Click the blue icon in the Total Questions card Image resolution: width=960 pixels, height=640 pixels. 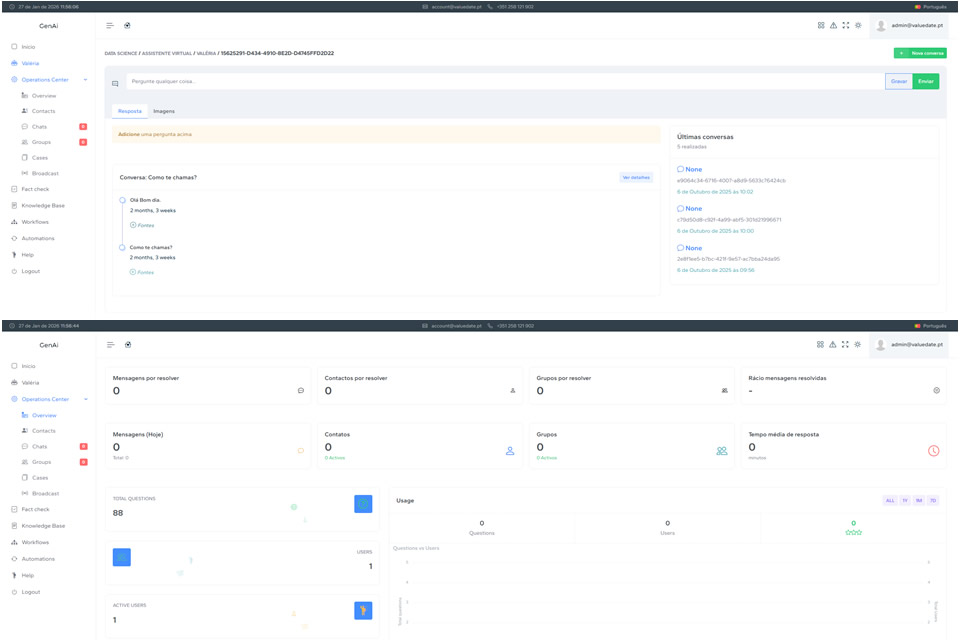tap(363, 504)
